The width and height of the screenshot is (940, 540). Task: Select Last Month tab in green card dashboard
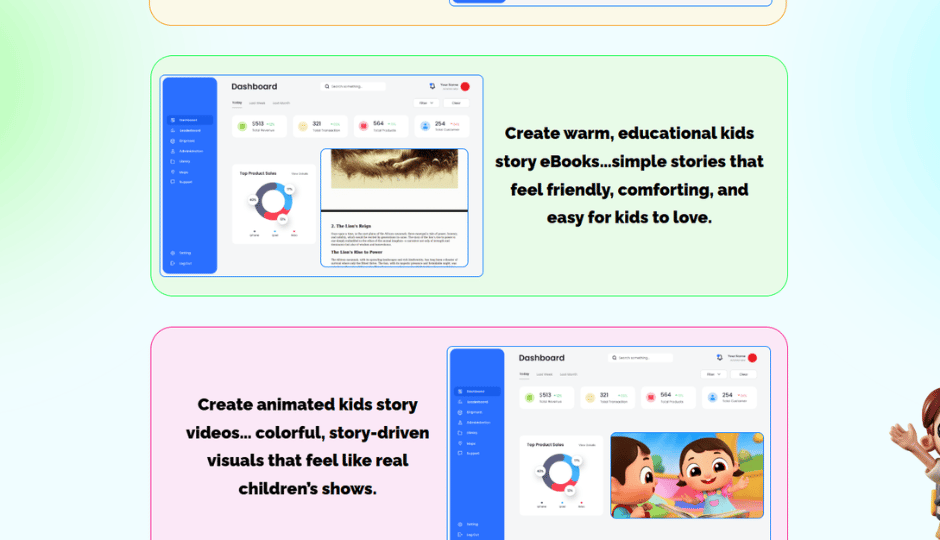pos(281,103)
